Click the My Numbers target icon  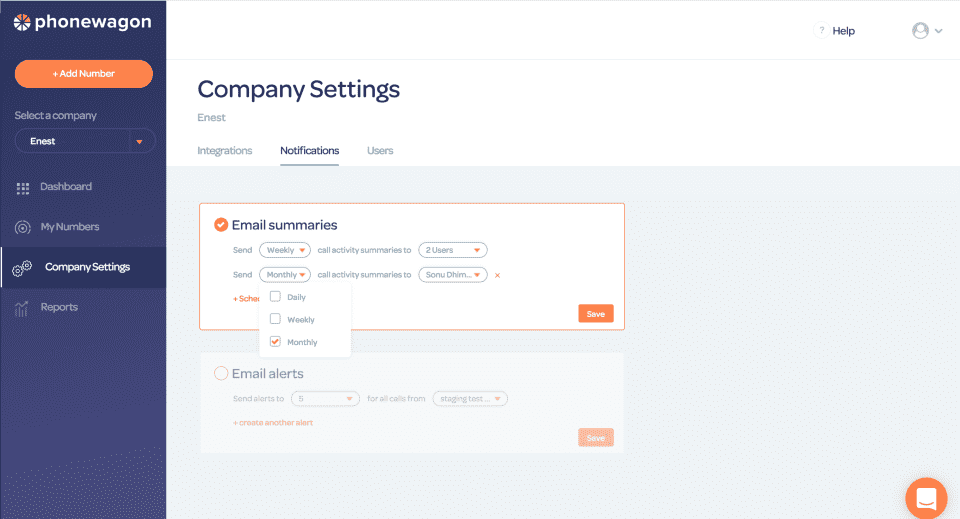point(23,227)
